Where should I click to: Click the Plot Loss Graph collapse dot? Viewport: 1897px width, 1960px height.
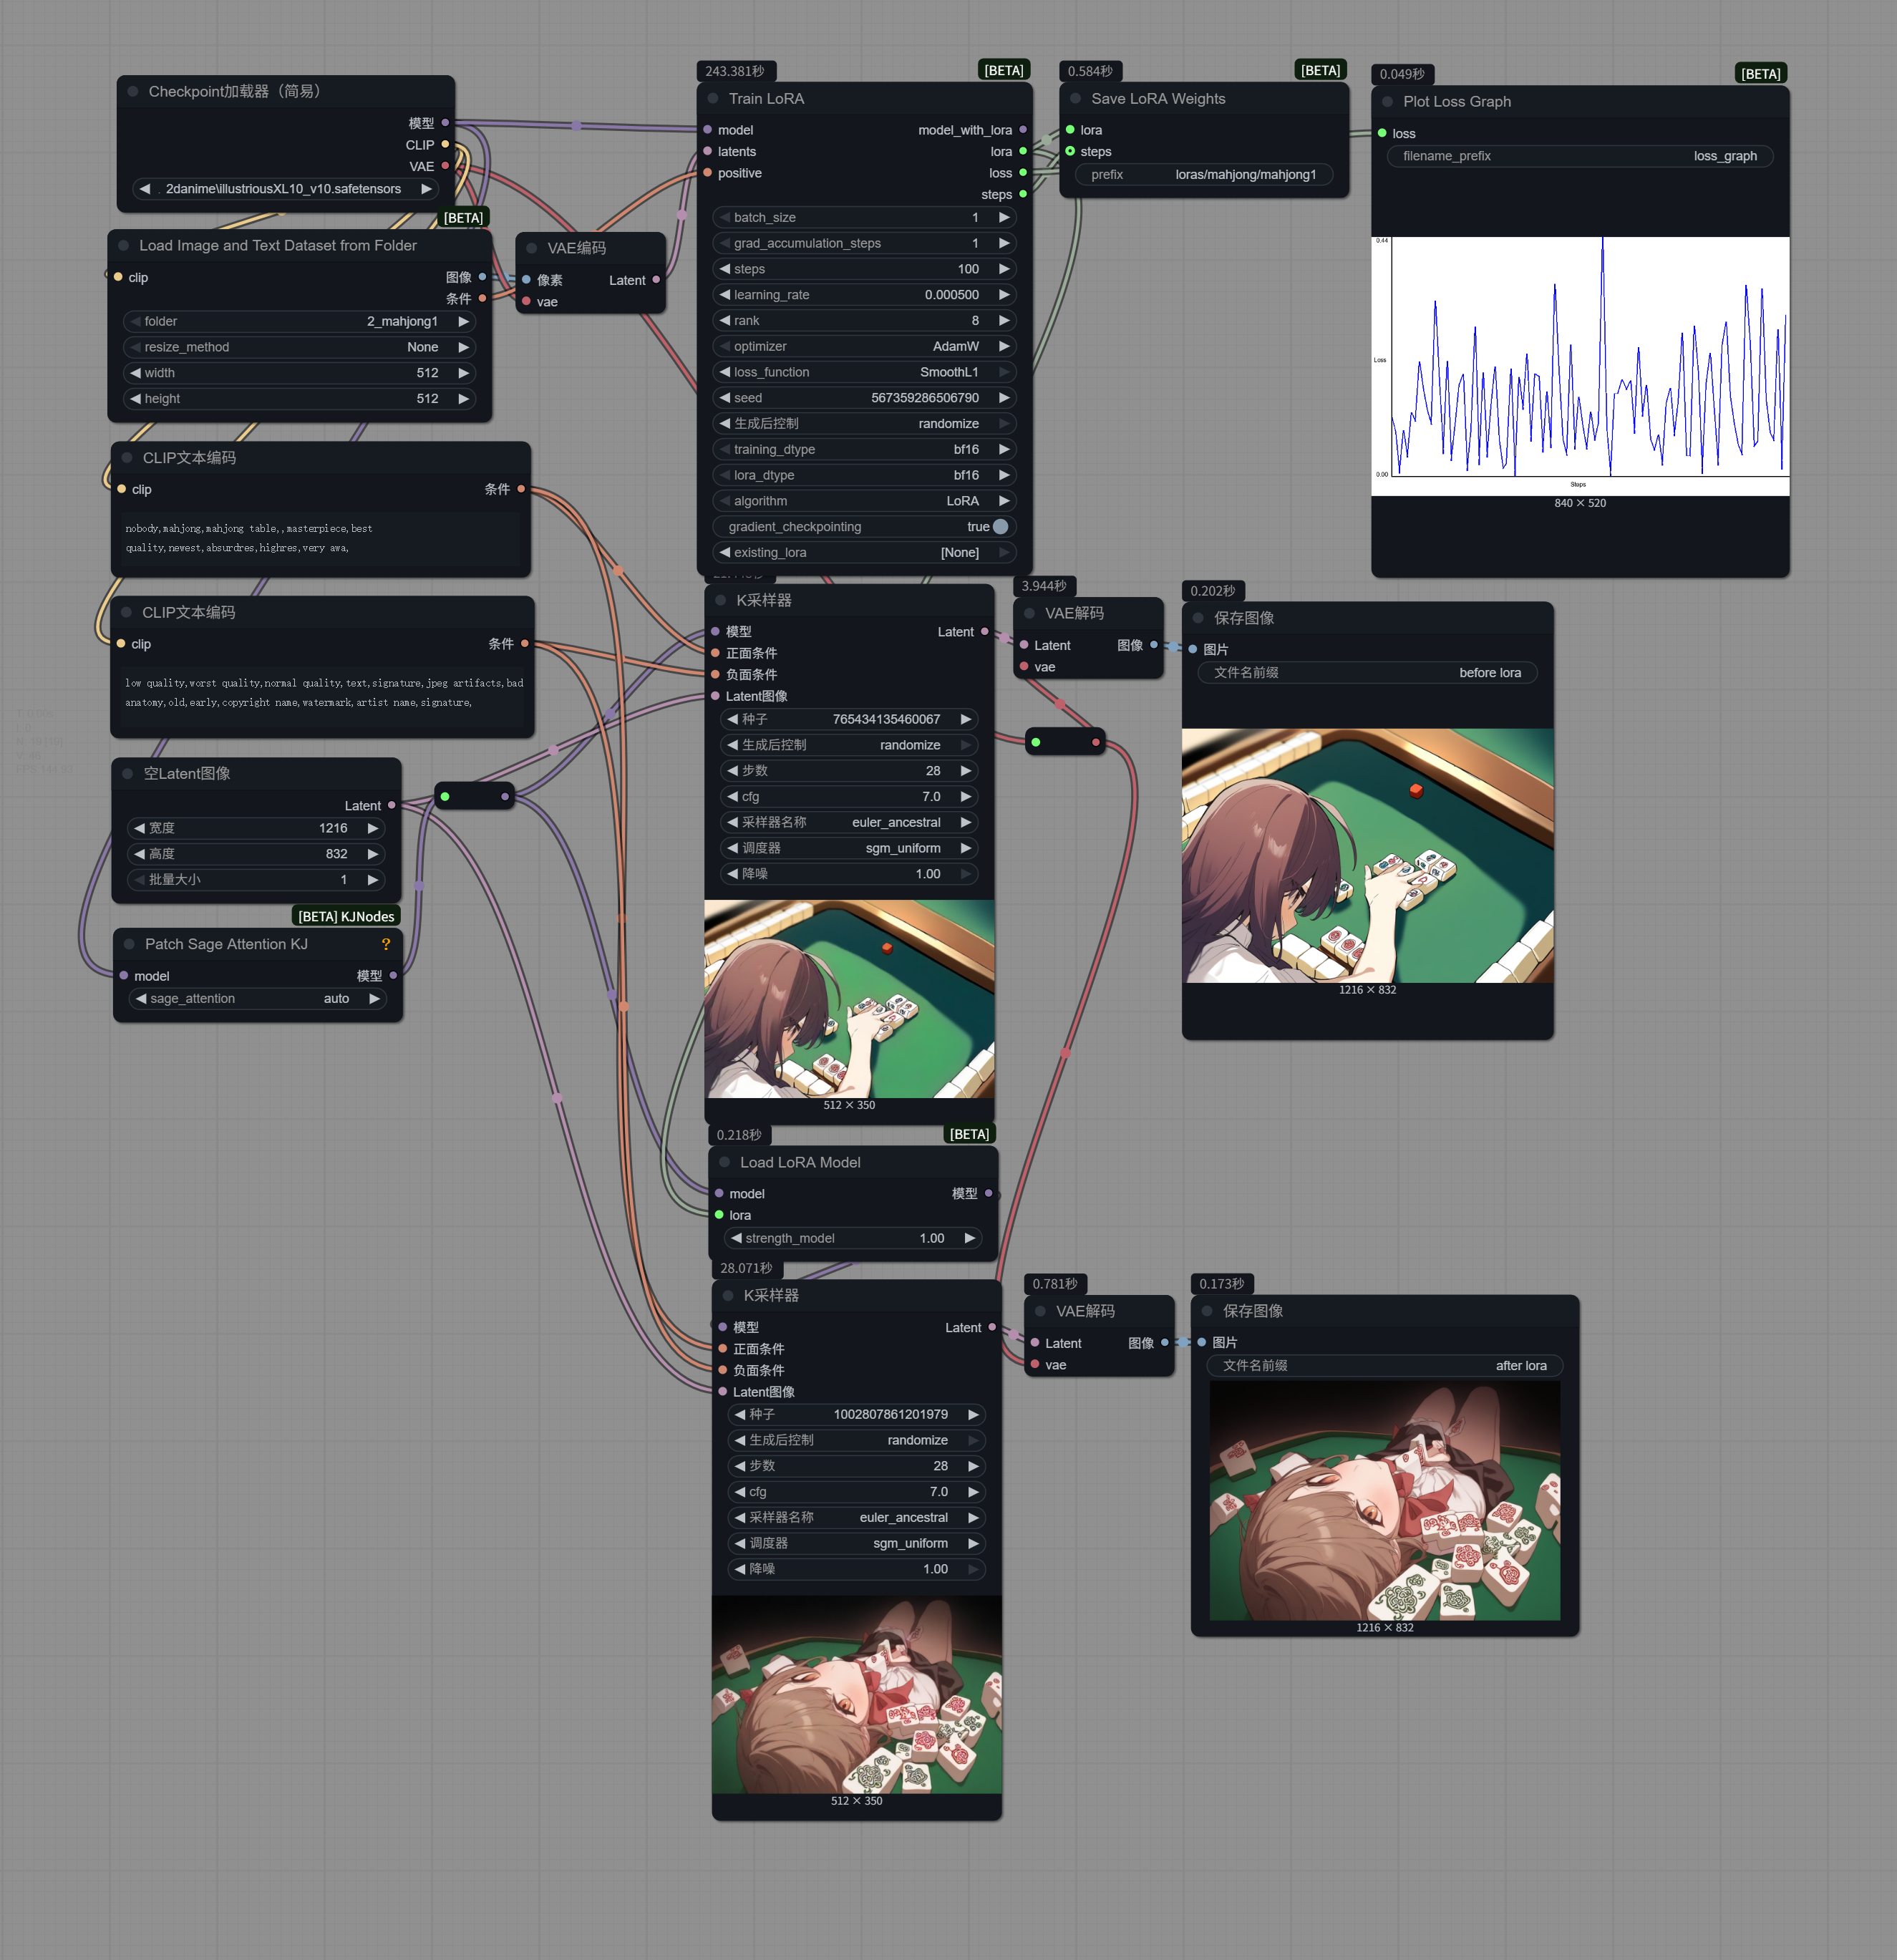pos(1388,101)
